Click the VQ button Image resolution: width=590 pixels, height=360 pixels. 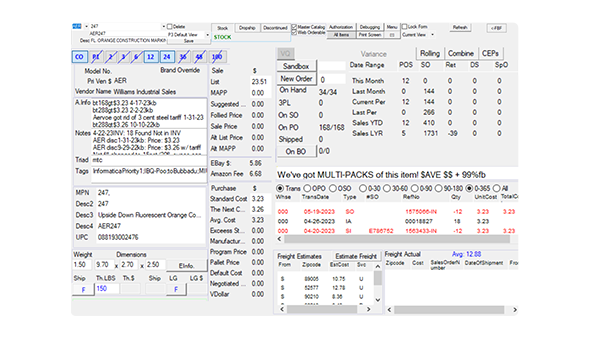(x=286, y=53)
